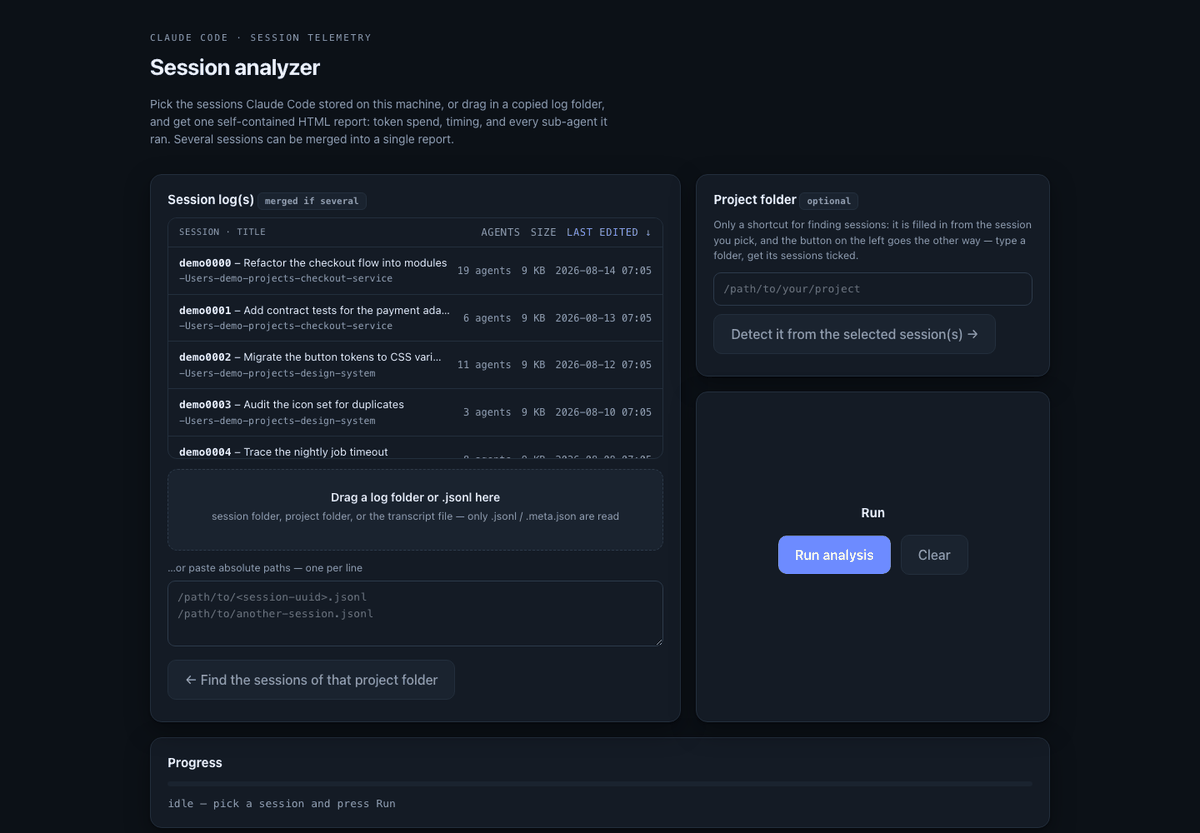Select session demo0004 Trace the nightly job timeout

pyautogui.click(x=415, y=448)
